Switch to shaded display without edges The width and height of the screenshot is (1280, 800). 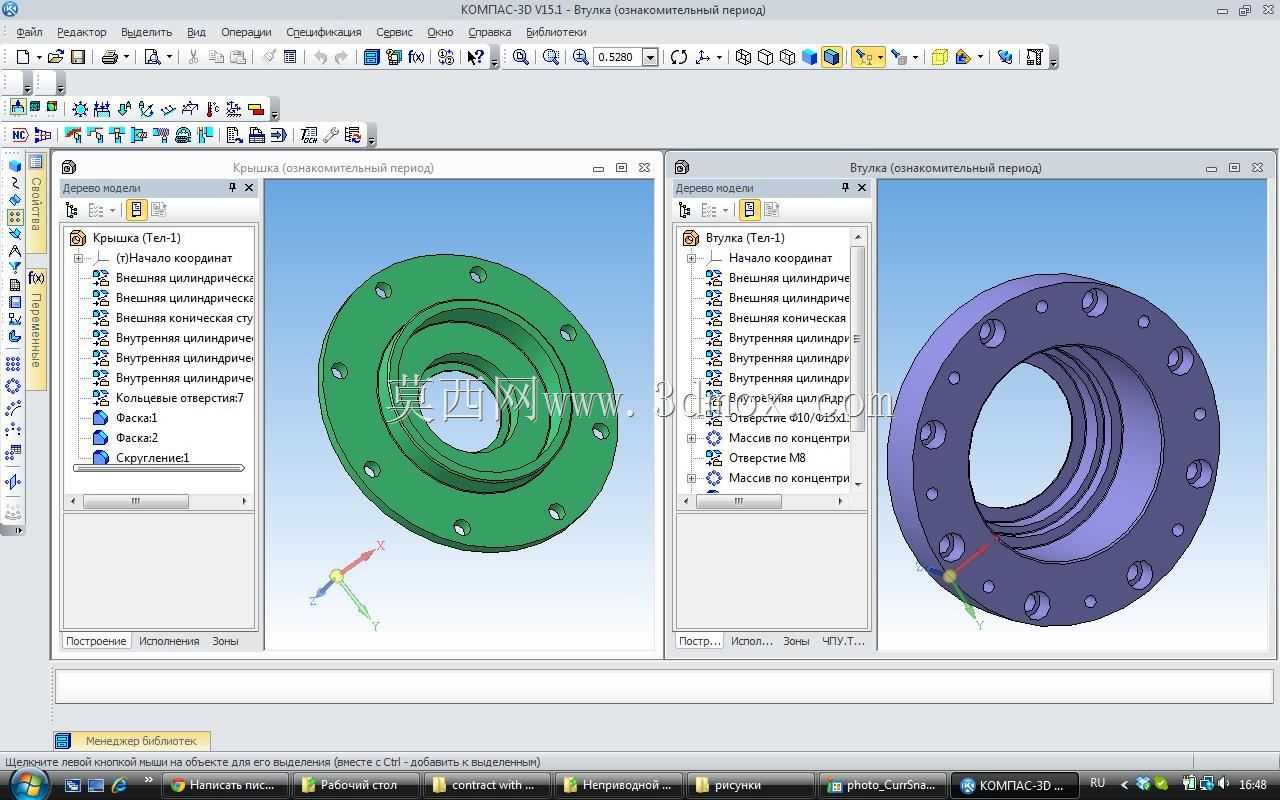(809, 57)
